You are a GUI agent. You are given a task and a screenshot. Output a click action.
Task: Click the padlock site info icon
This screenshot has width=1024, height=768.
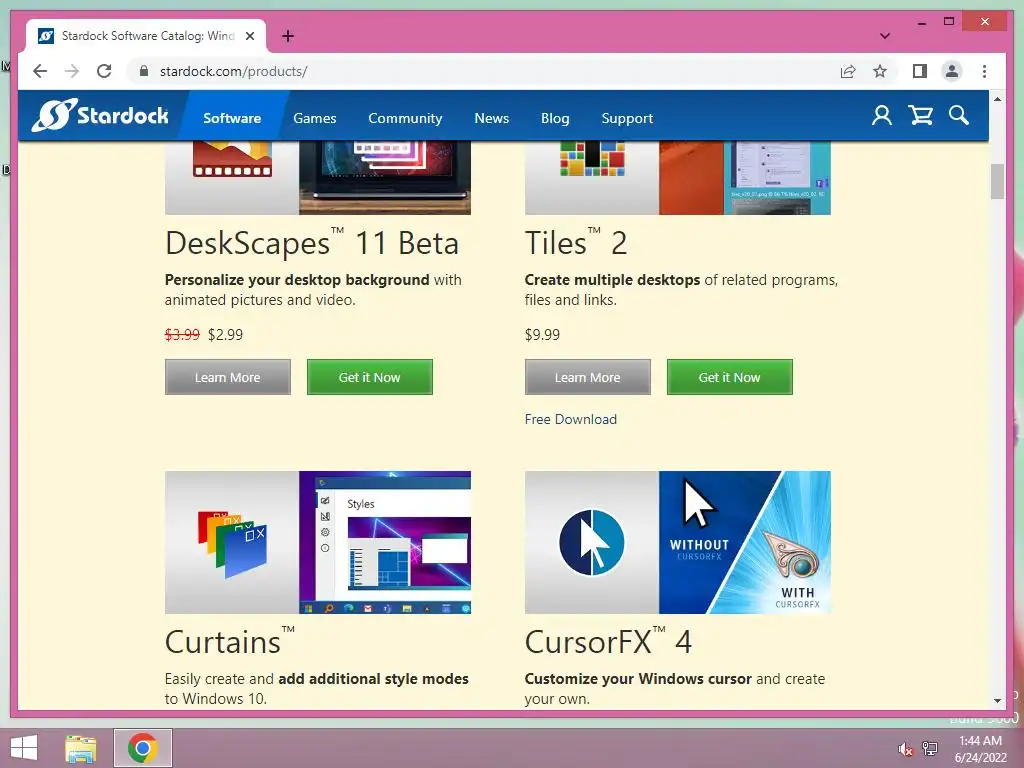(x=144, y=71)
